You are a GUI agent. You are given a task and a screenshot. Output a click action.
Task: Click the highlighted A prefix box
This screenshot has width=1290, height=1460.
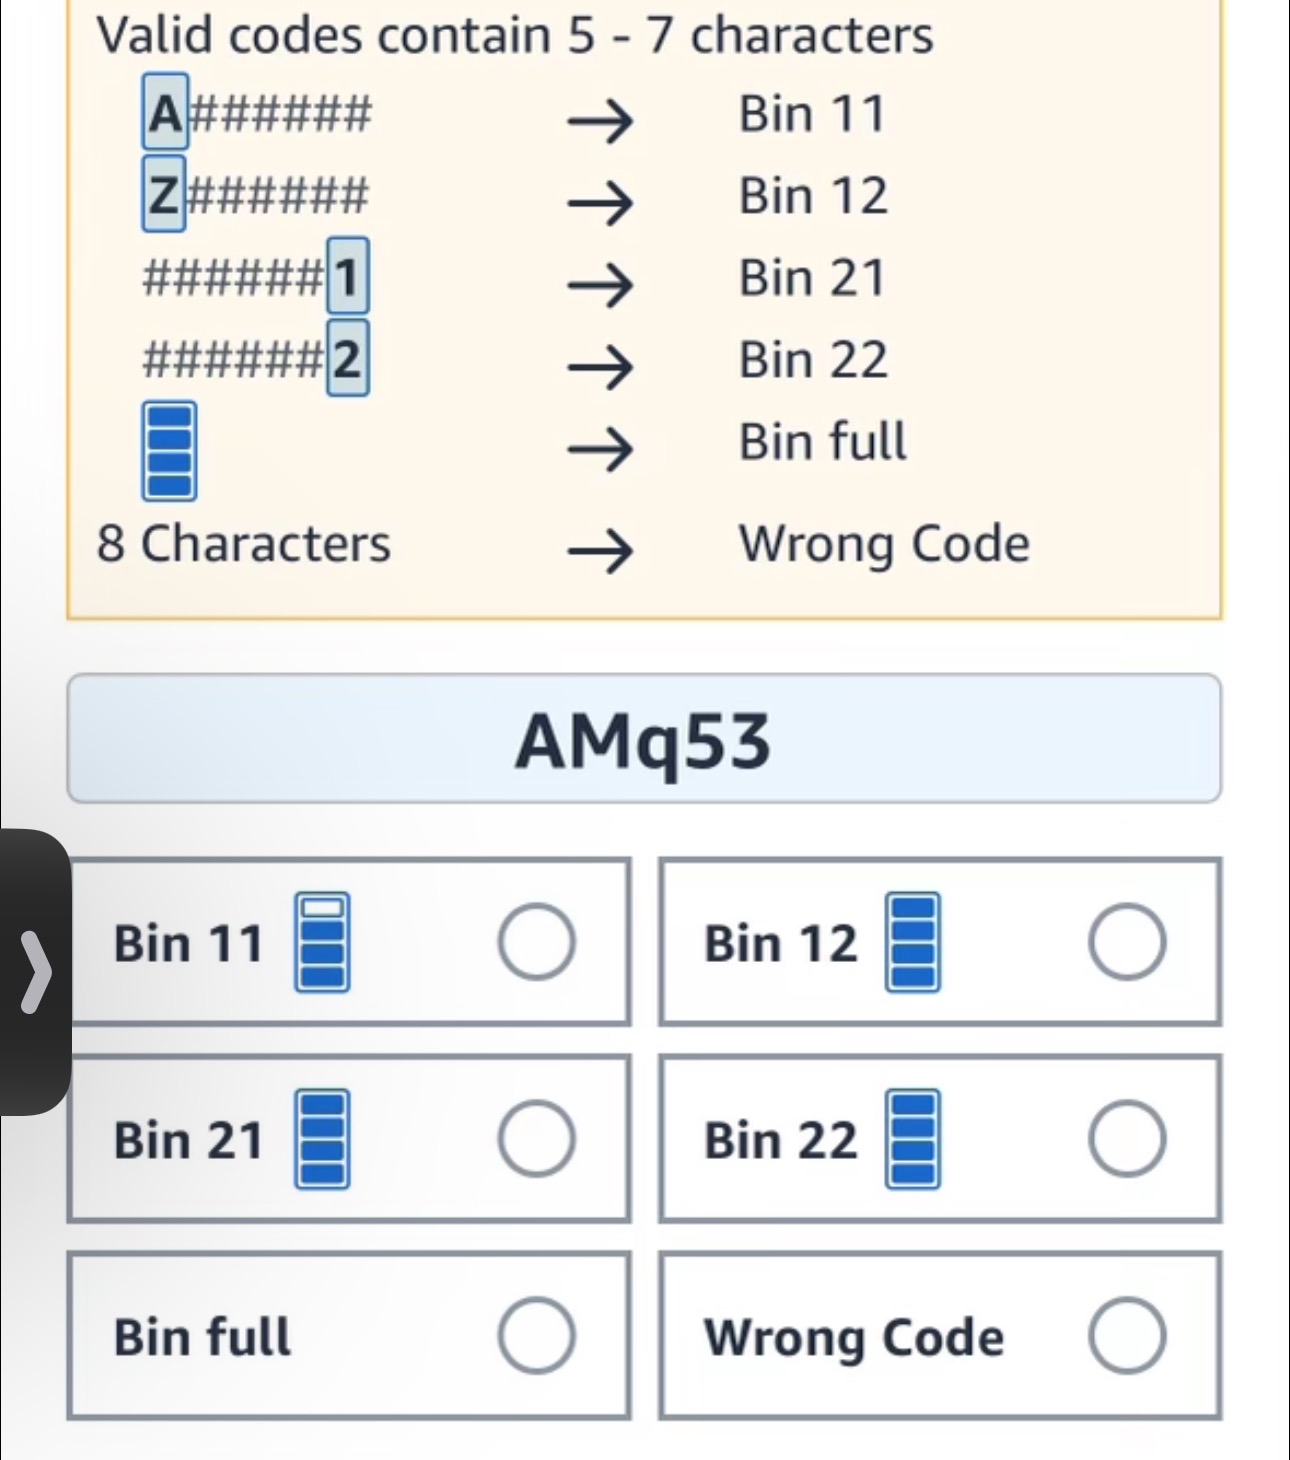(165, 112)
